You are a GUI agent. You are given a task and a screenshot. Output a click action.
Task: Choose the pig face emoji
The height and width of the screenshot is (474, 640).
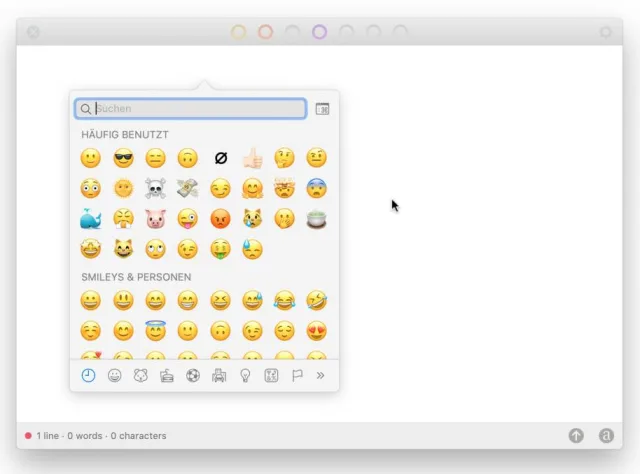(x=156, y=219)
